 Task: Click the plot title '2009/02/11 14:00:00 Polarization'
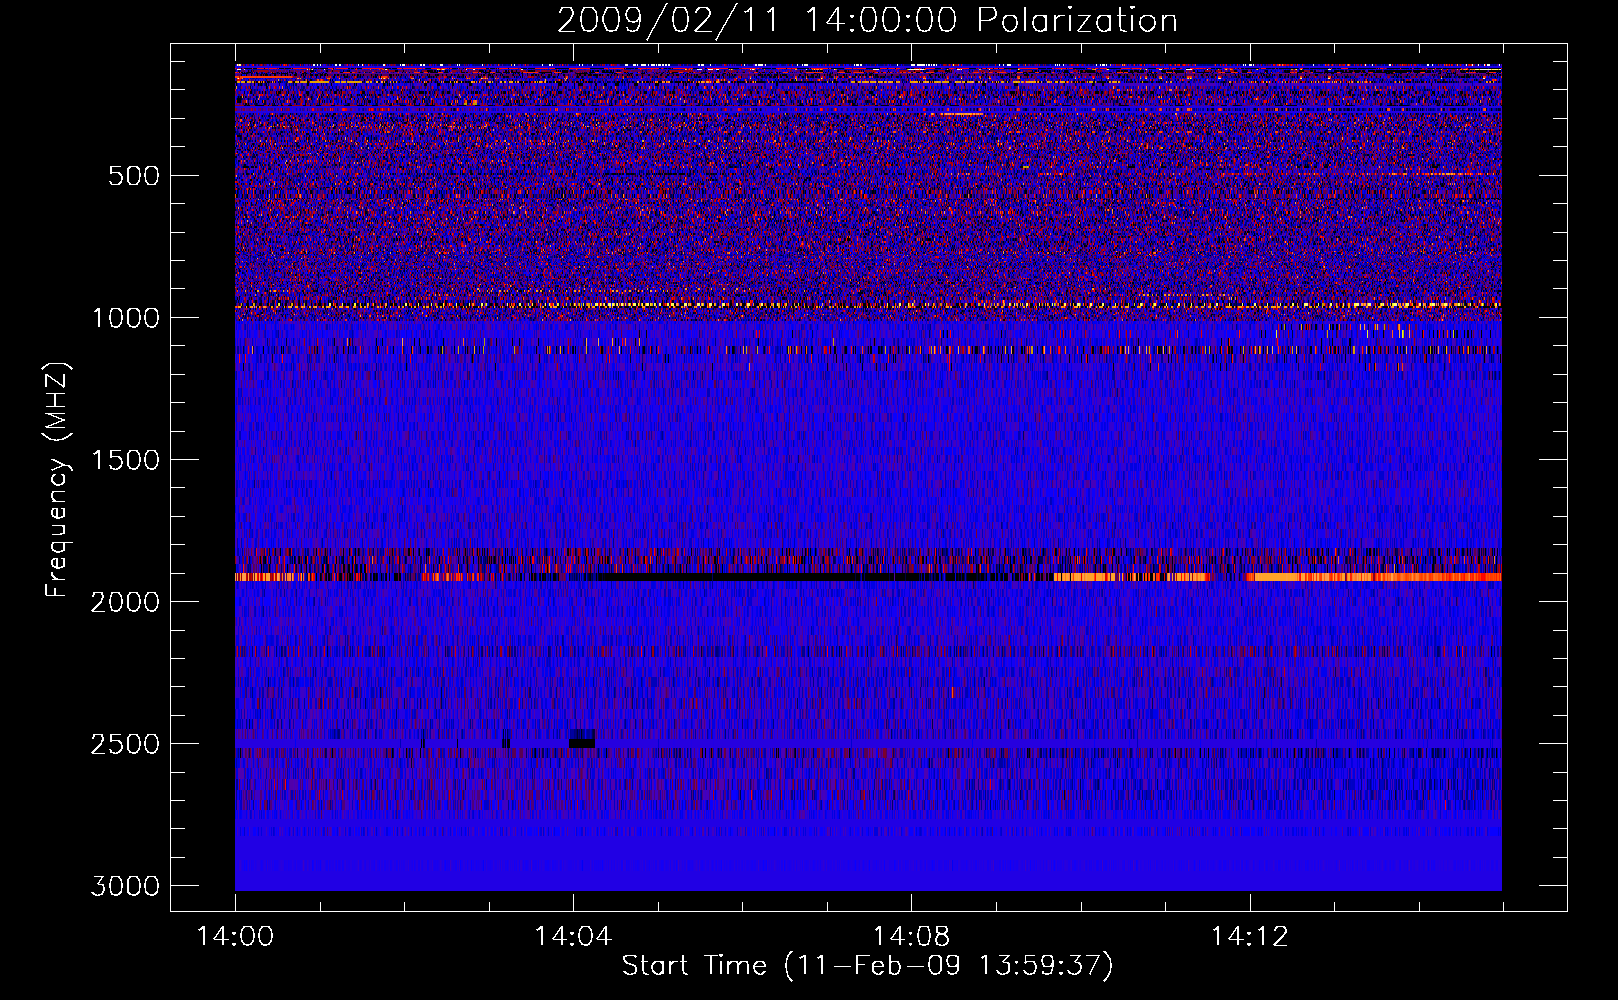click(867, 20)
